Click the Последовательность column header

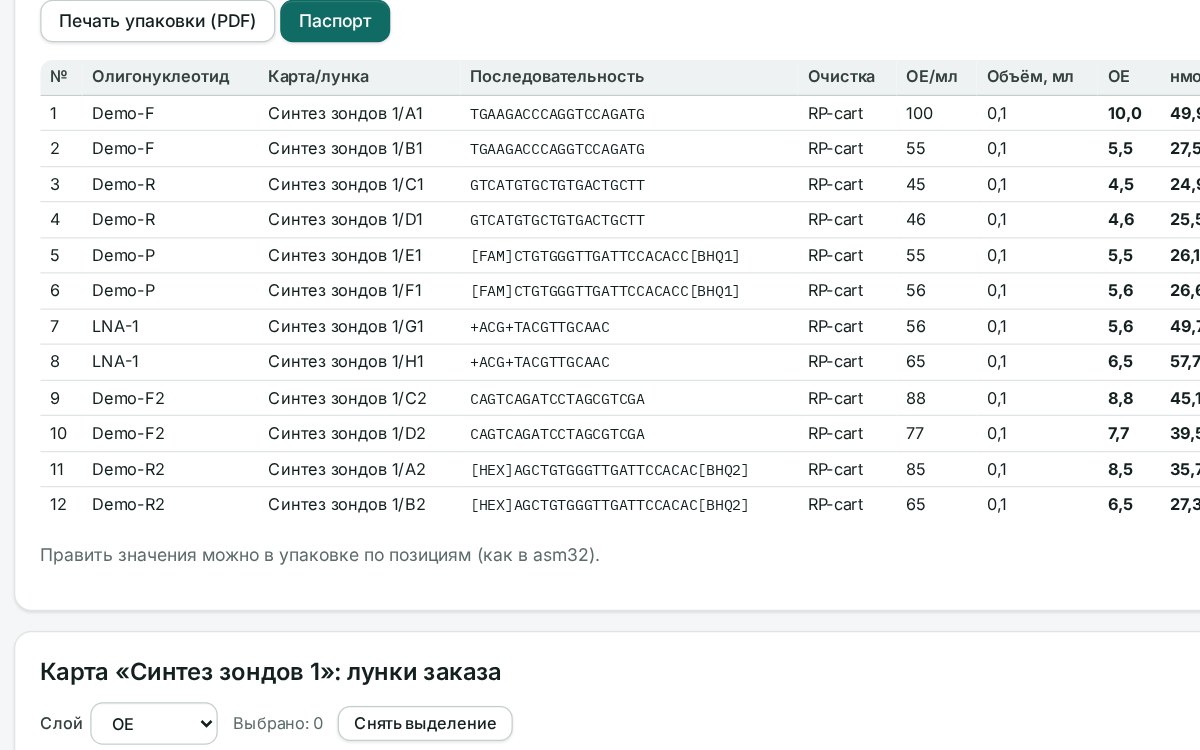pyautogui.click(x=557, y=77)
